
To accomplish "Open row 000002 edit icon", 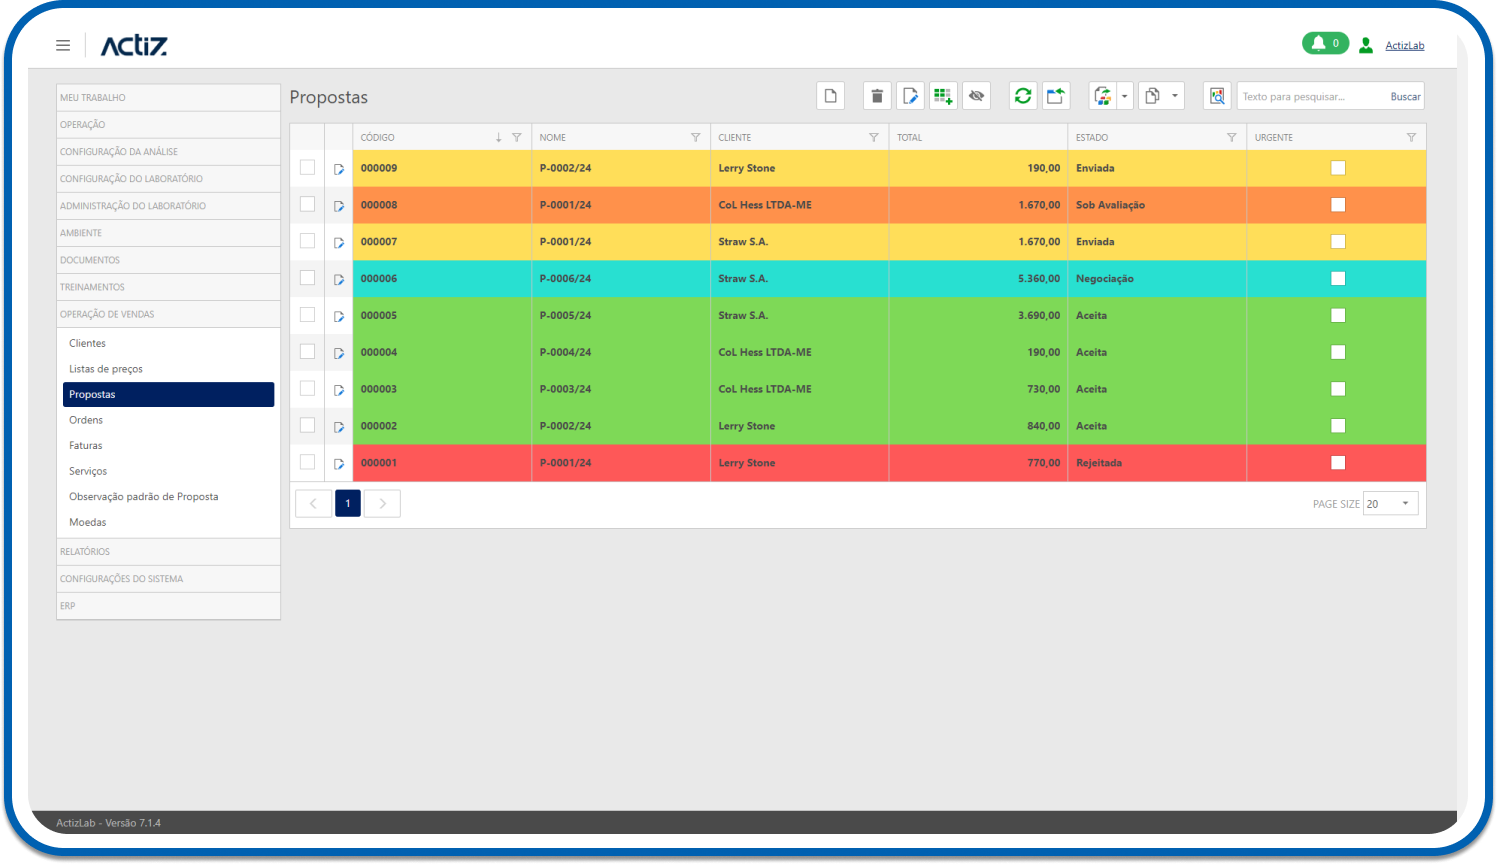I will [339, 427].
